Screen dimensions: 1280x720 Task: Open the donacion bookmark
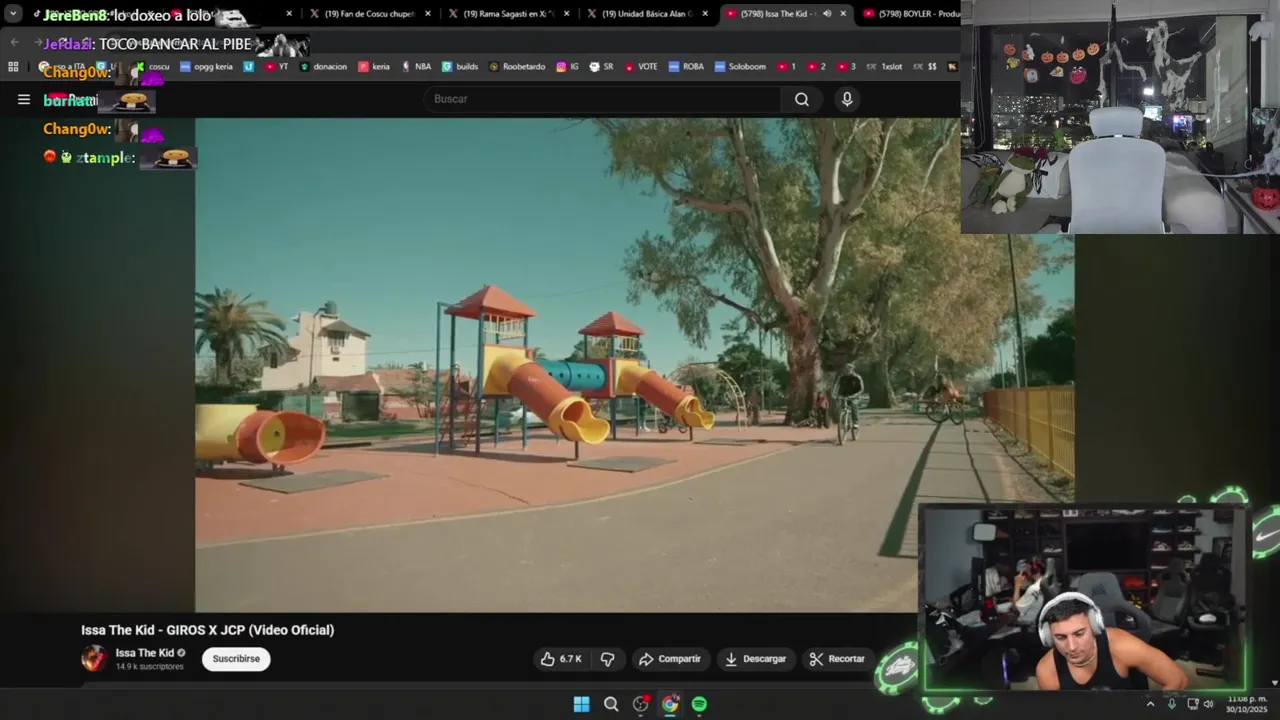pyautogui.click(x=324, y=67)
